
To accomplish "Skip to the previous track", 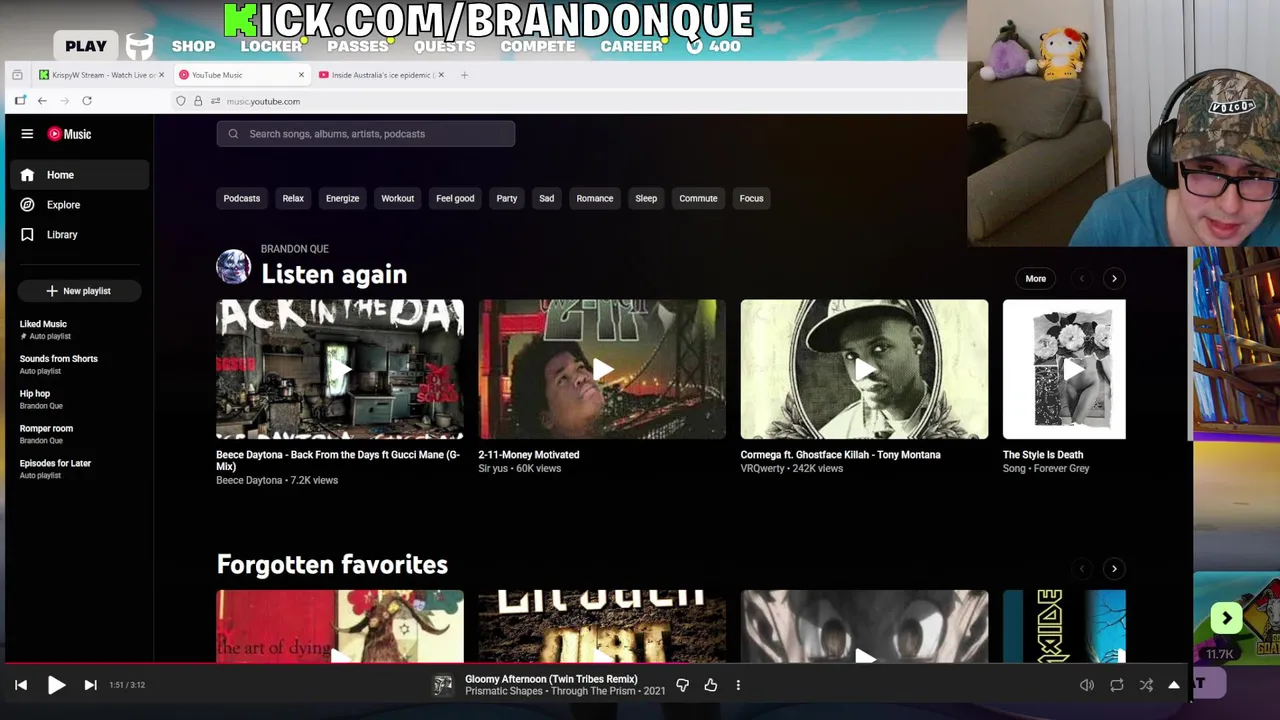I will point(21,685).
